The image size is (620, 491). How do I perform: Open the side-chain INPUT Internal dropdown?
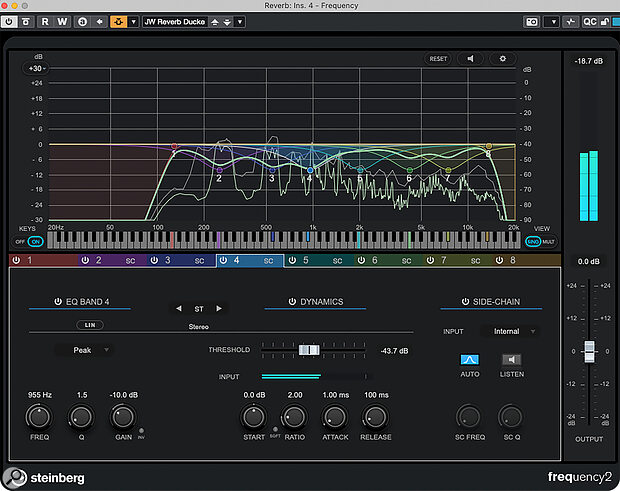(x=509, y=331)
